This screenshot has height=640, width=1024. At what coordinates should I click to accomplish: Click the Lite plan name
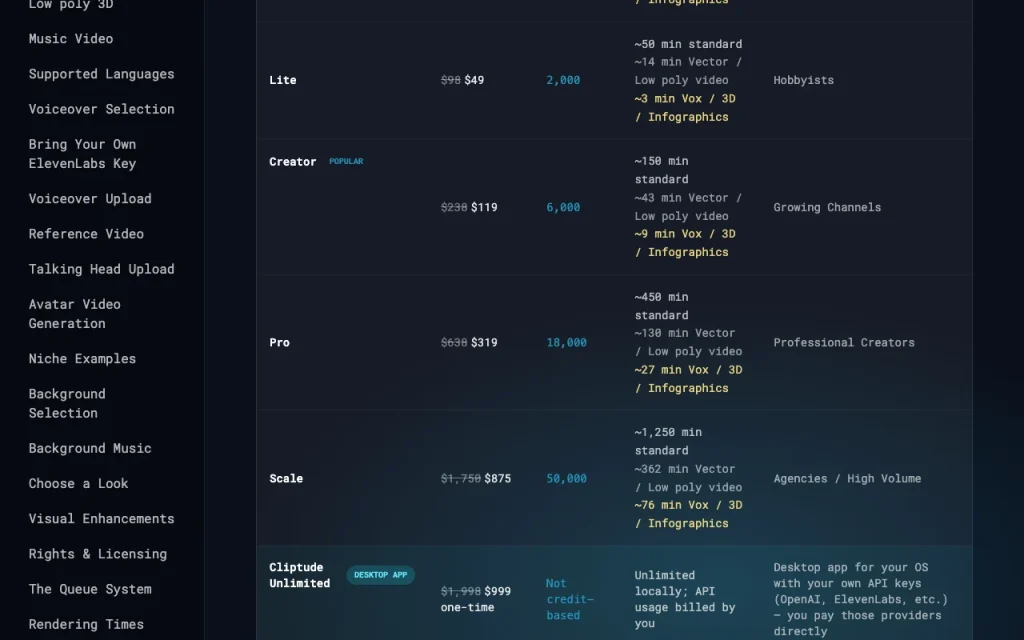pos(283,80)
